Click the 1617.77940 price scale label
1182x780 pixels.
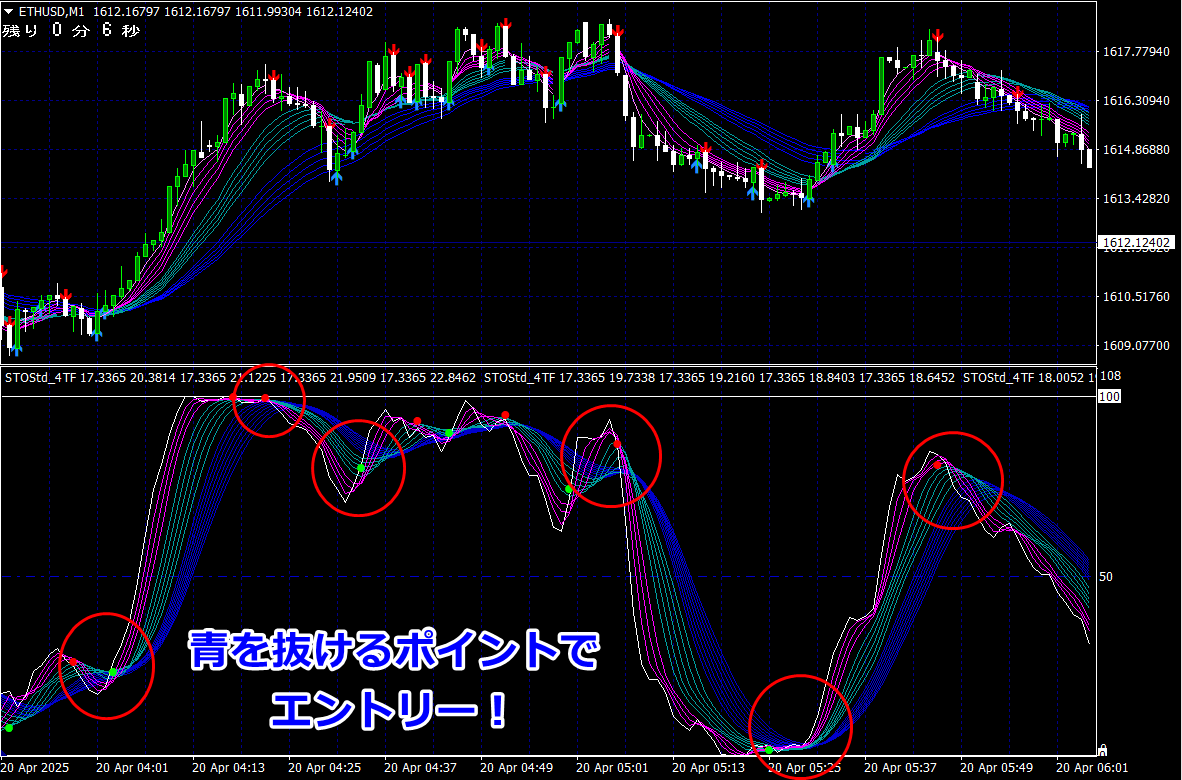1137,52
